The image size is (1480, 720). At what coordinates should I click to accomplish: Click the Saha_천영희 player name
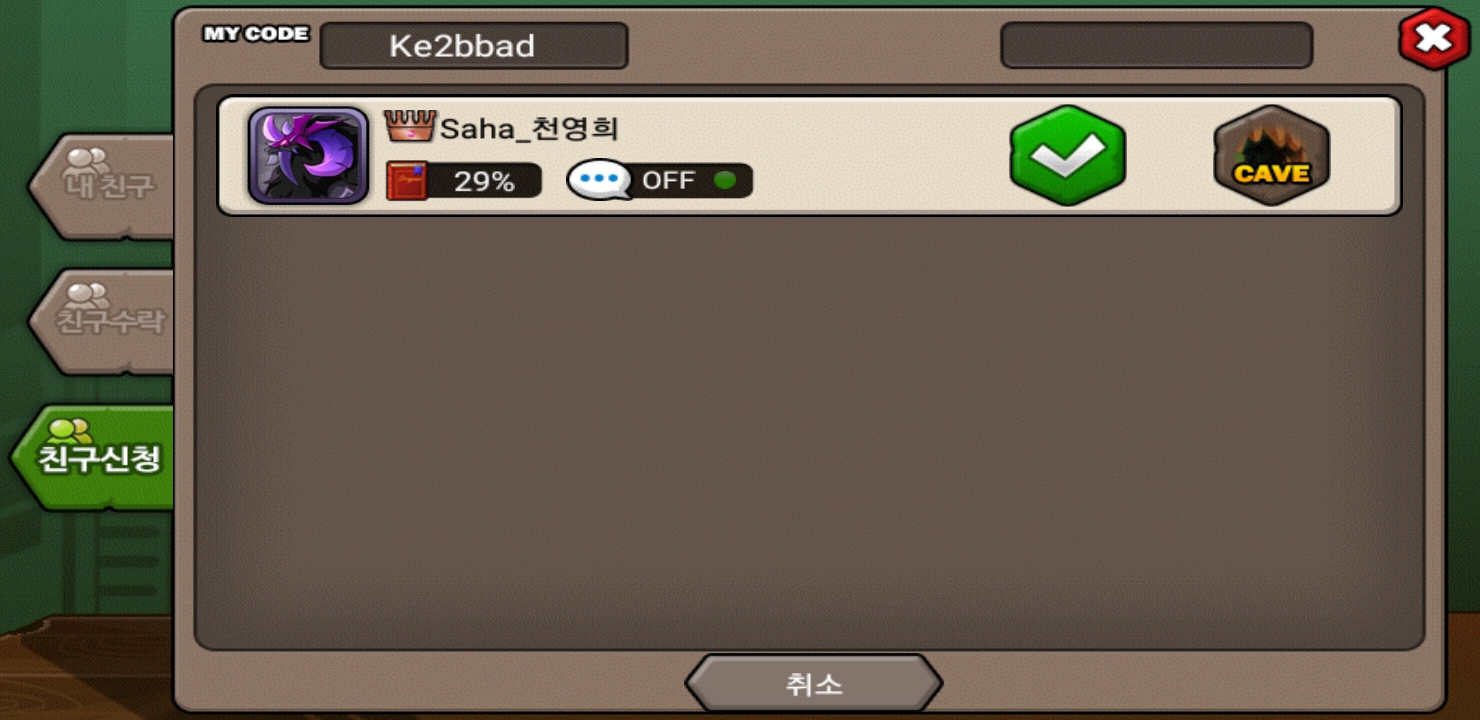point(530,128)
